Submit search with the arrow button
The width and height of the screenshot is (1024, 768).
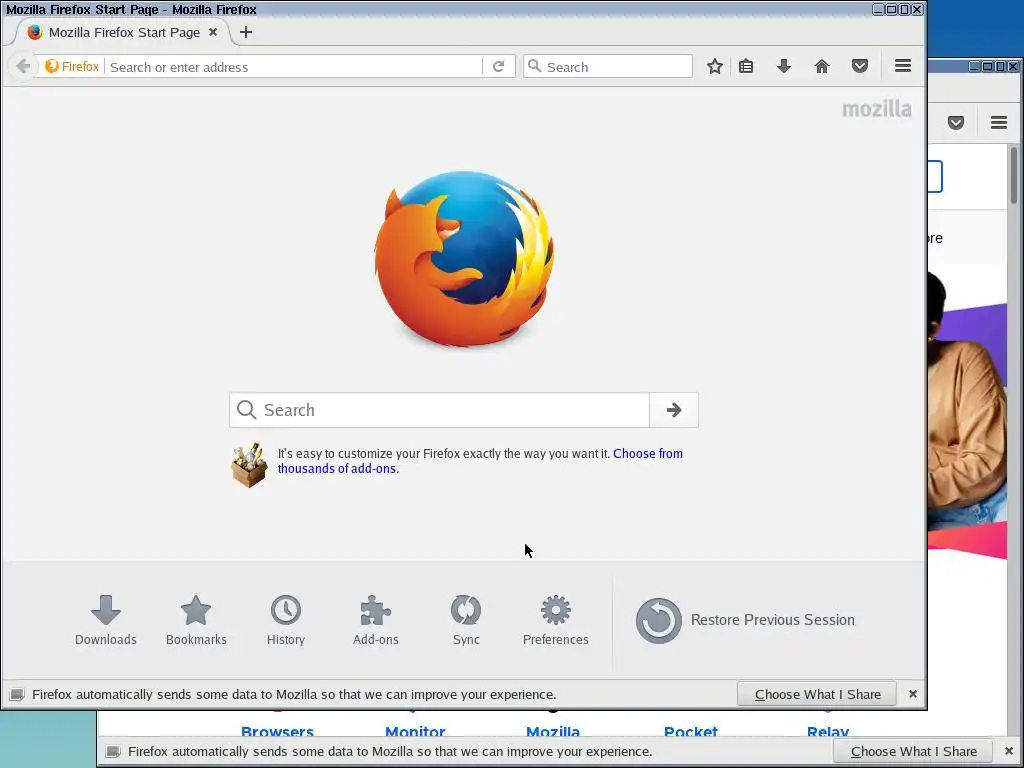tap(674, 410)
